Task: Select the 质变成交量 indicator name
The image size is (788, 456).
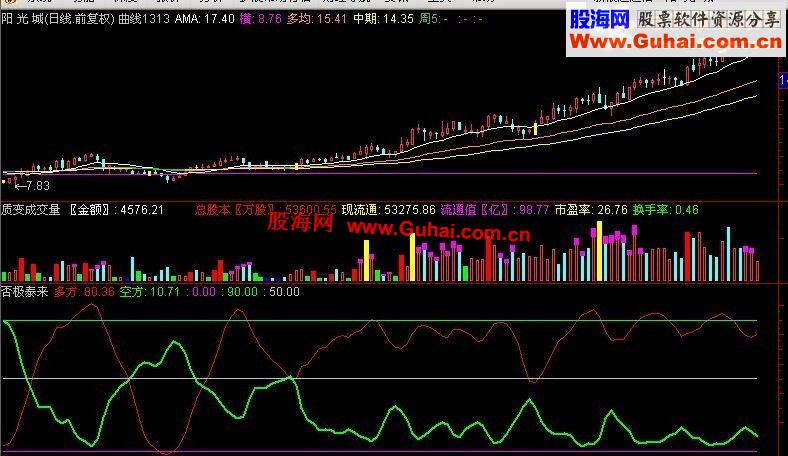Action: [x=31, y=210]
